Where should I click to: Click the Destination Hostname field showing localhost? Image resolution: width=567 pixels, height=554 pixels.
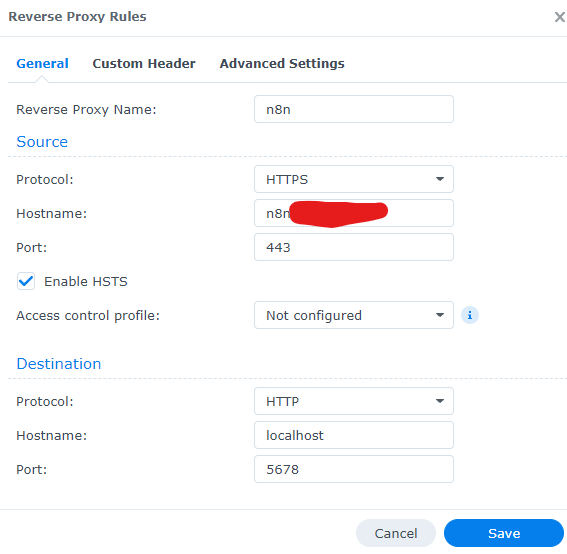click(354, 435)
